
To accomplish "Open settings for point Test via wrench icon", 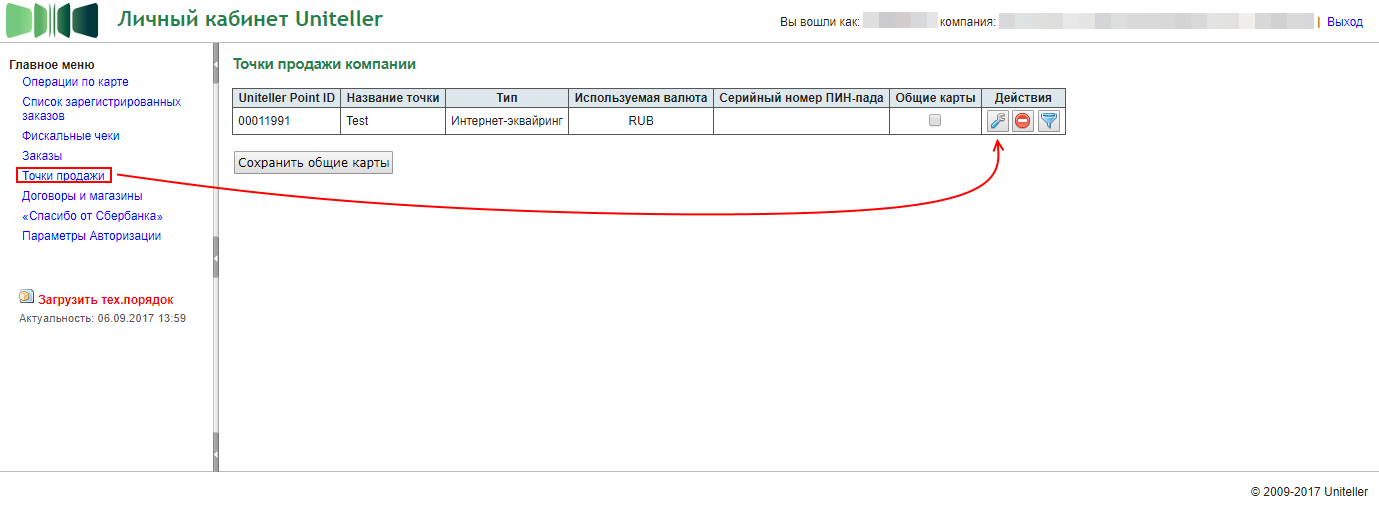I will point(997,122).
